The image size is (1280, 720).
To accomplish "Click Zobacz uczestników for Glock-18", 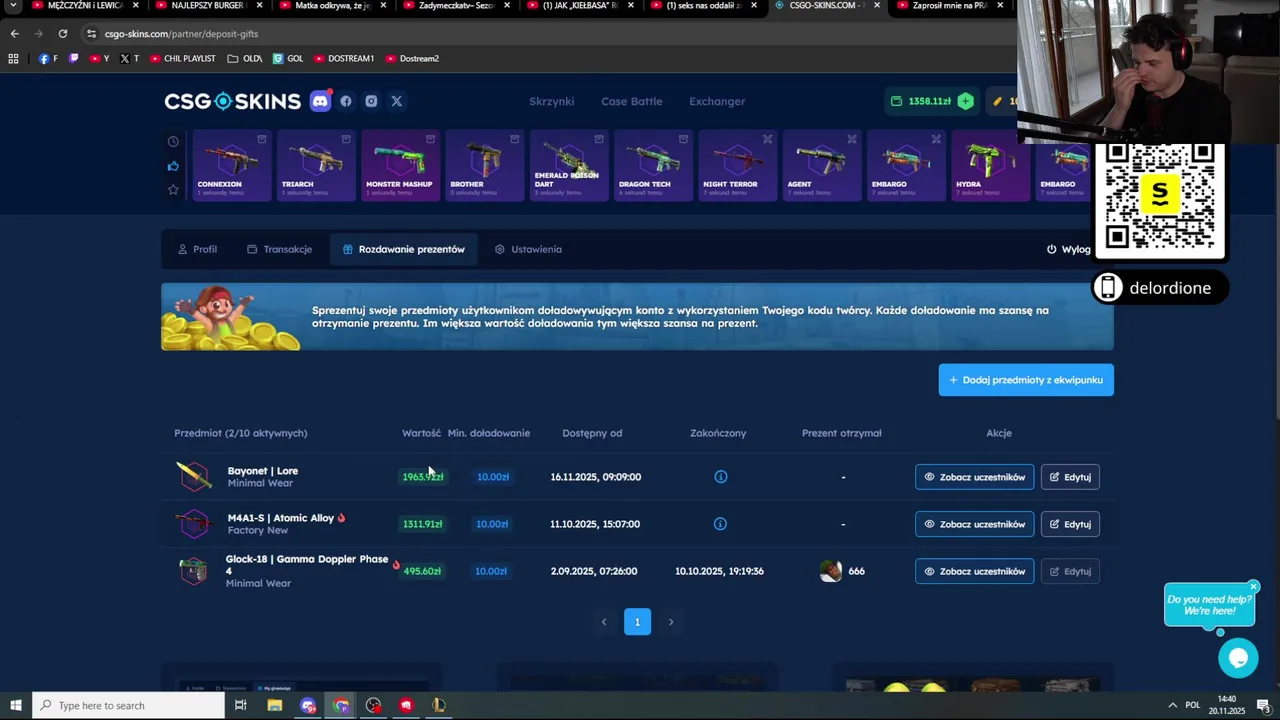I will click(974, 571).
